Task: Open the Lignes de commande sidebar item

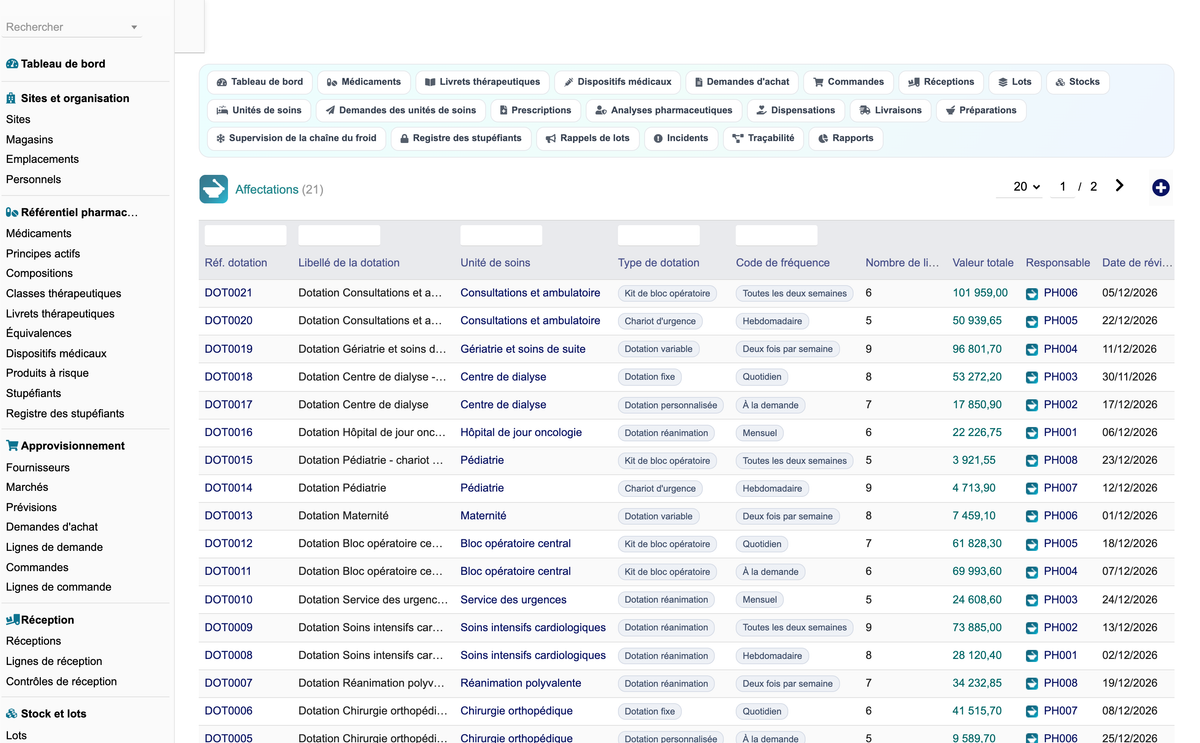Action: pos(59,587)
